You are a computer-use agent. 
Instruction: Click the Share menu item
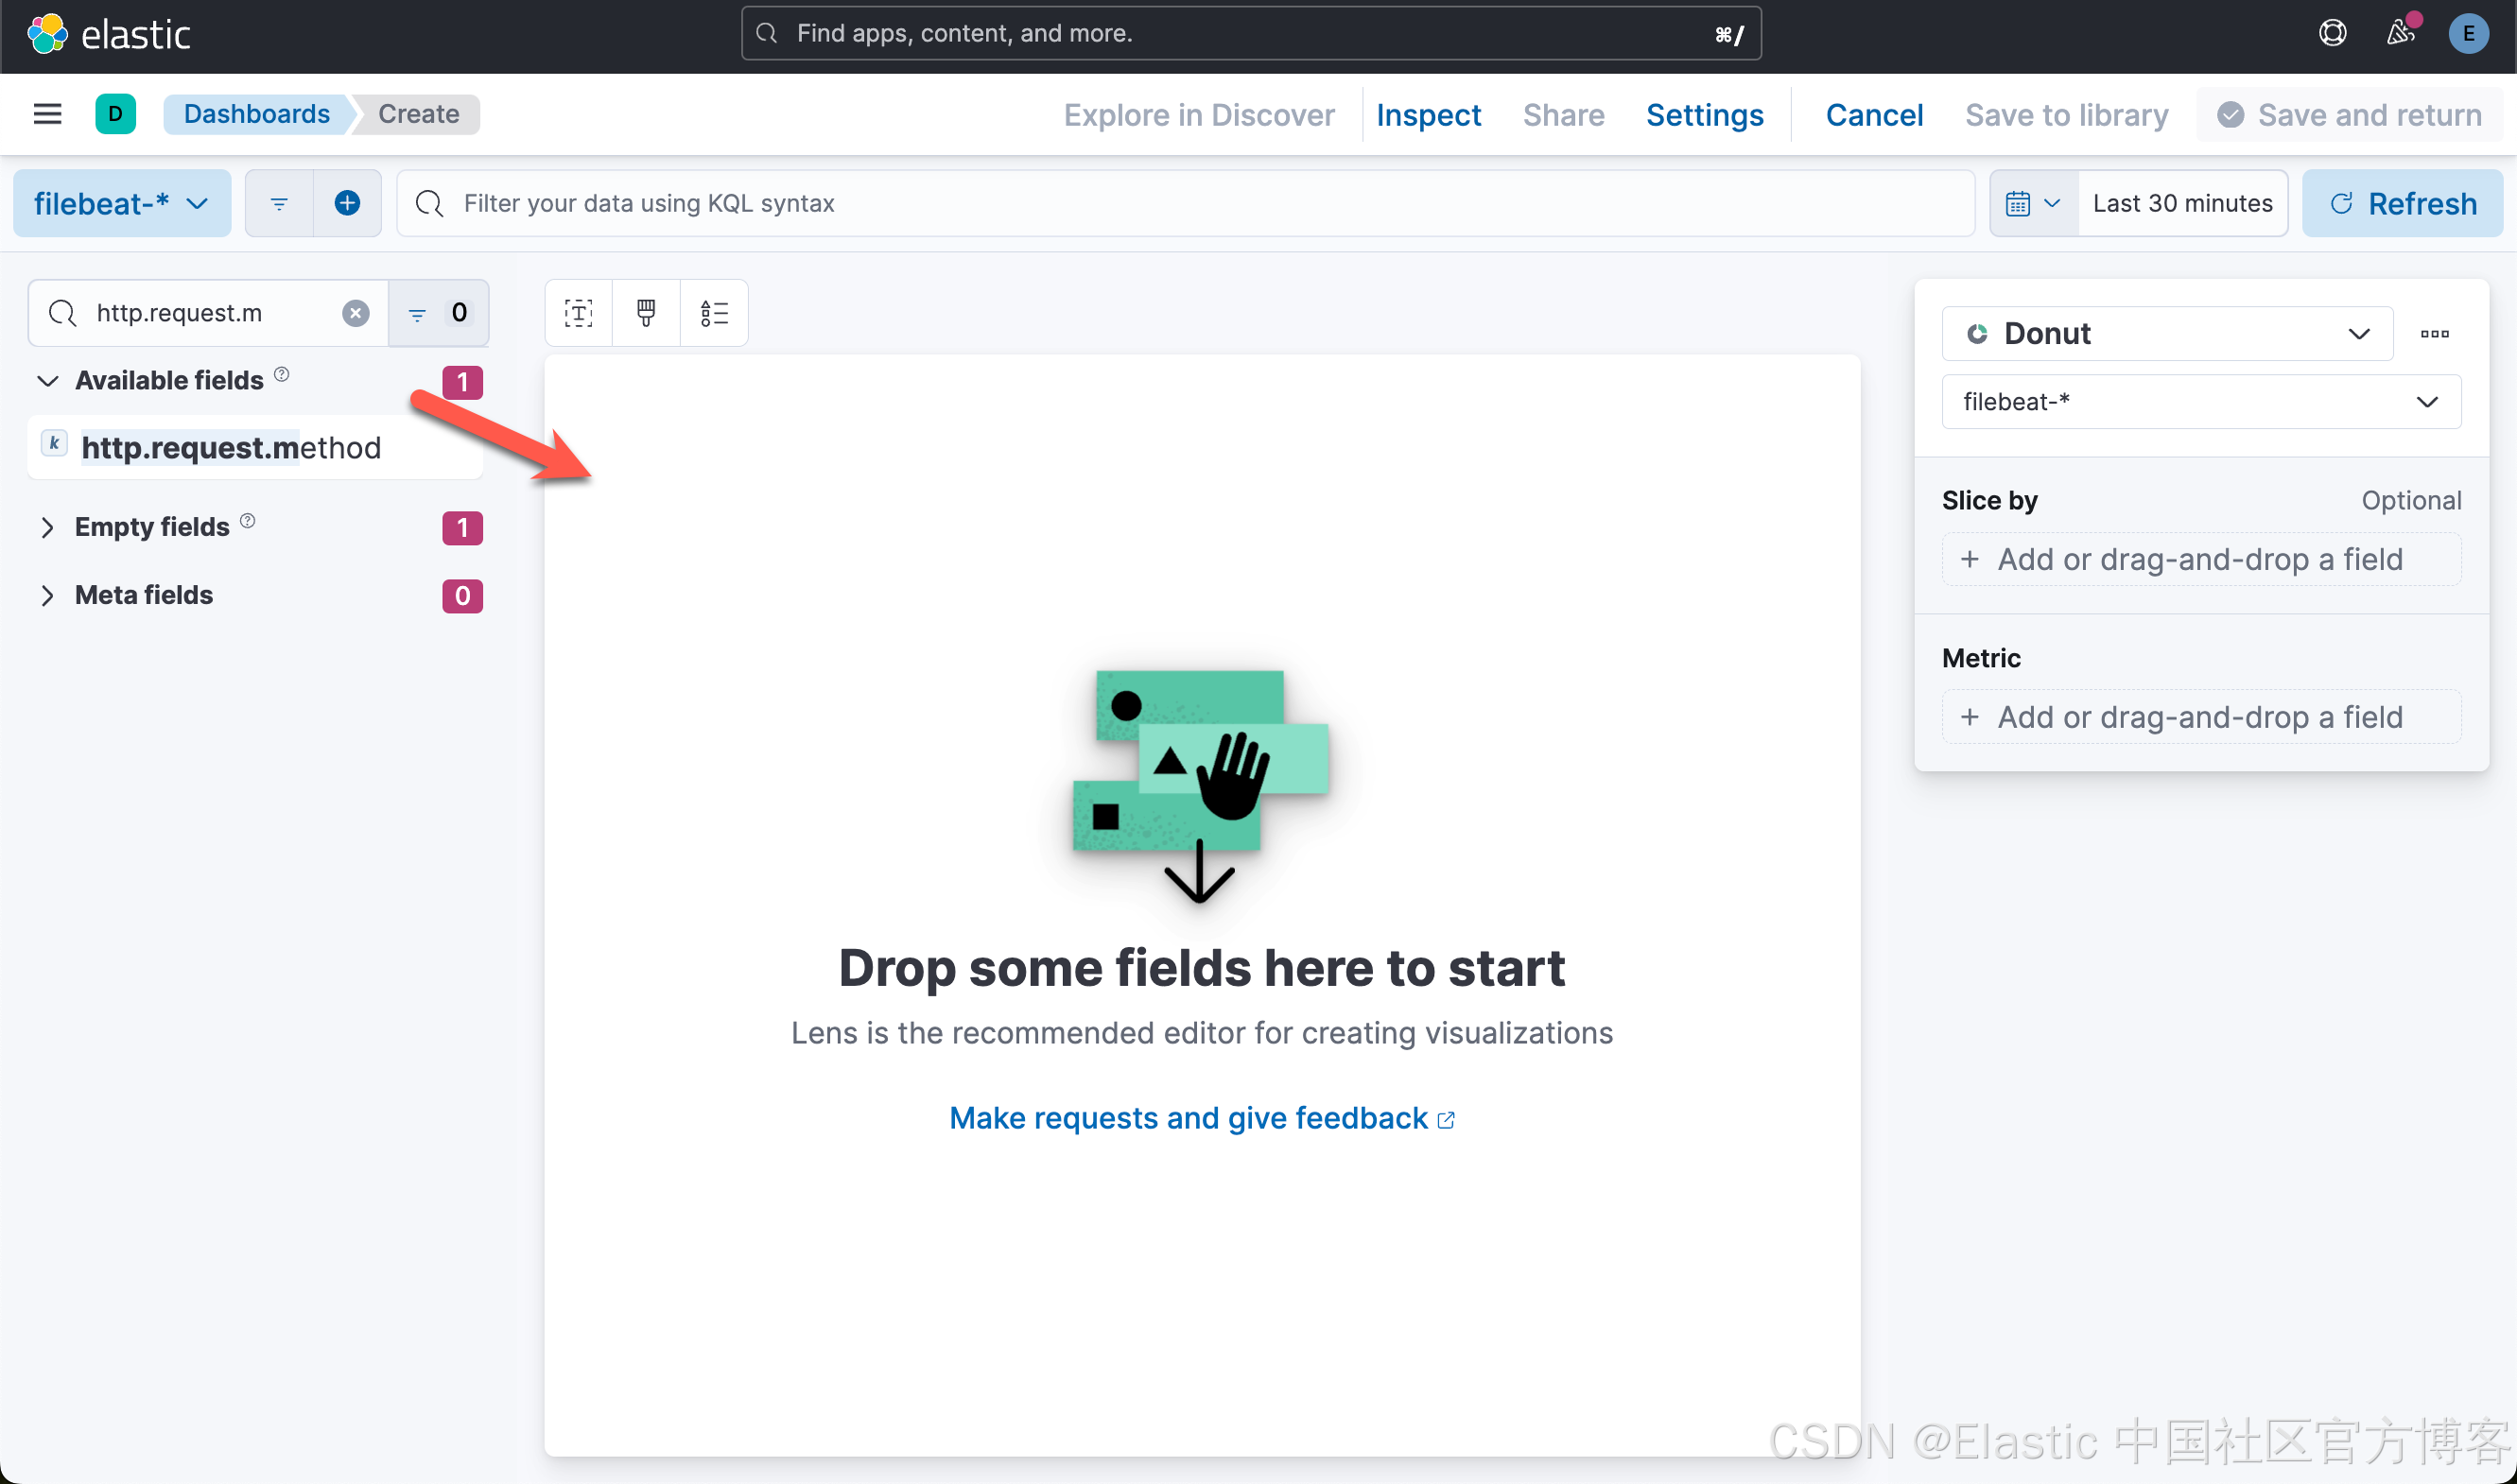click(x=1563, y=115)
